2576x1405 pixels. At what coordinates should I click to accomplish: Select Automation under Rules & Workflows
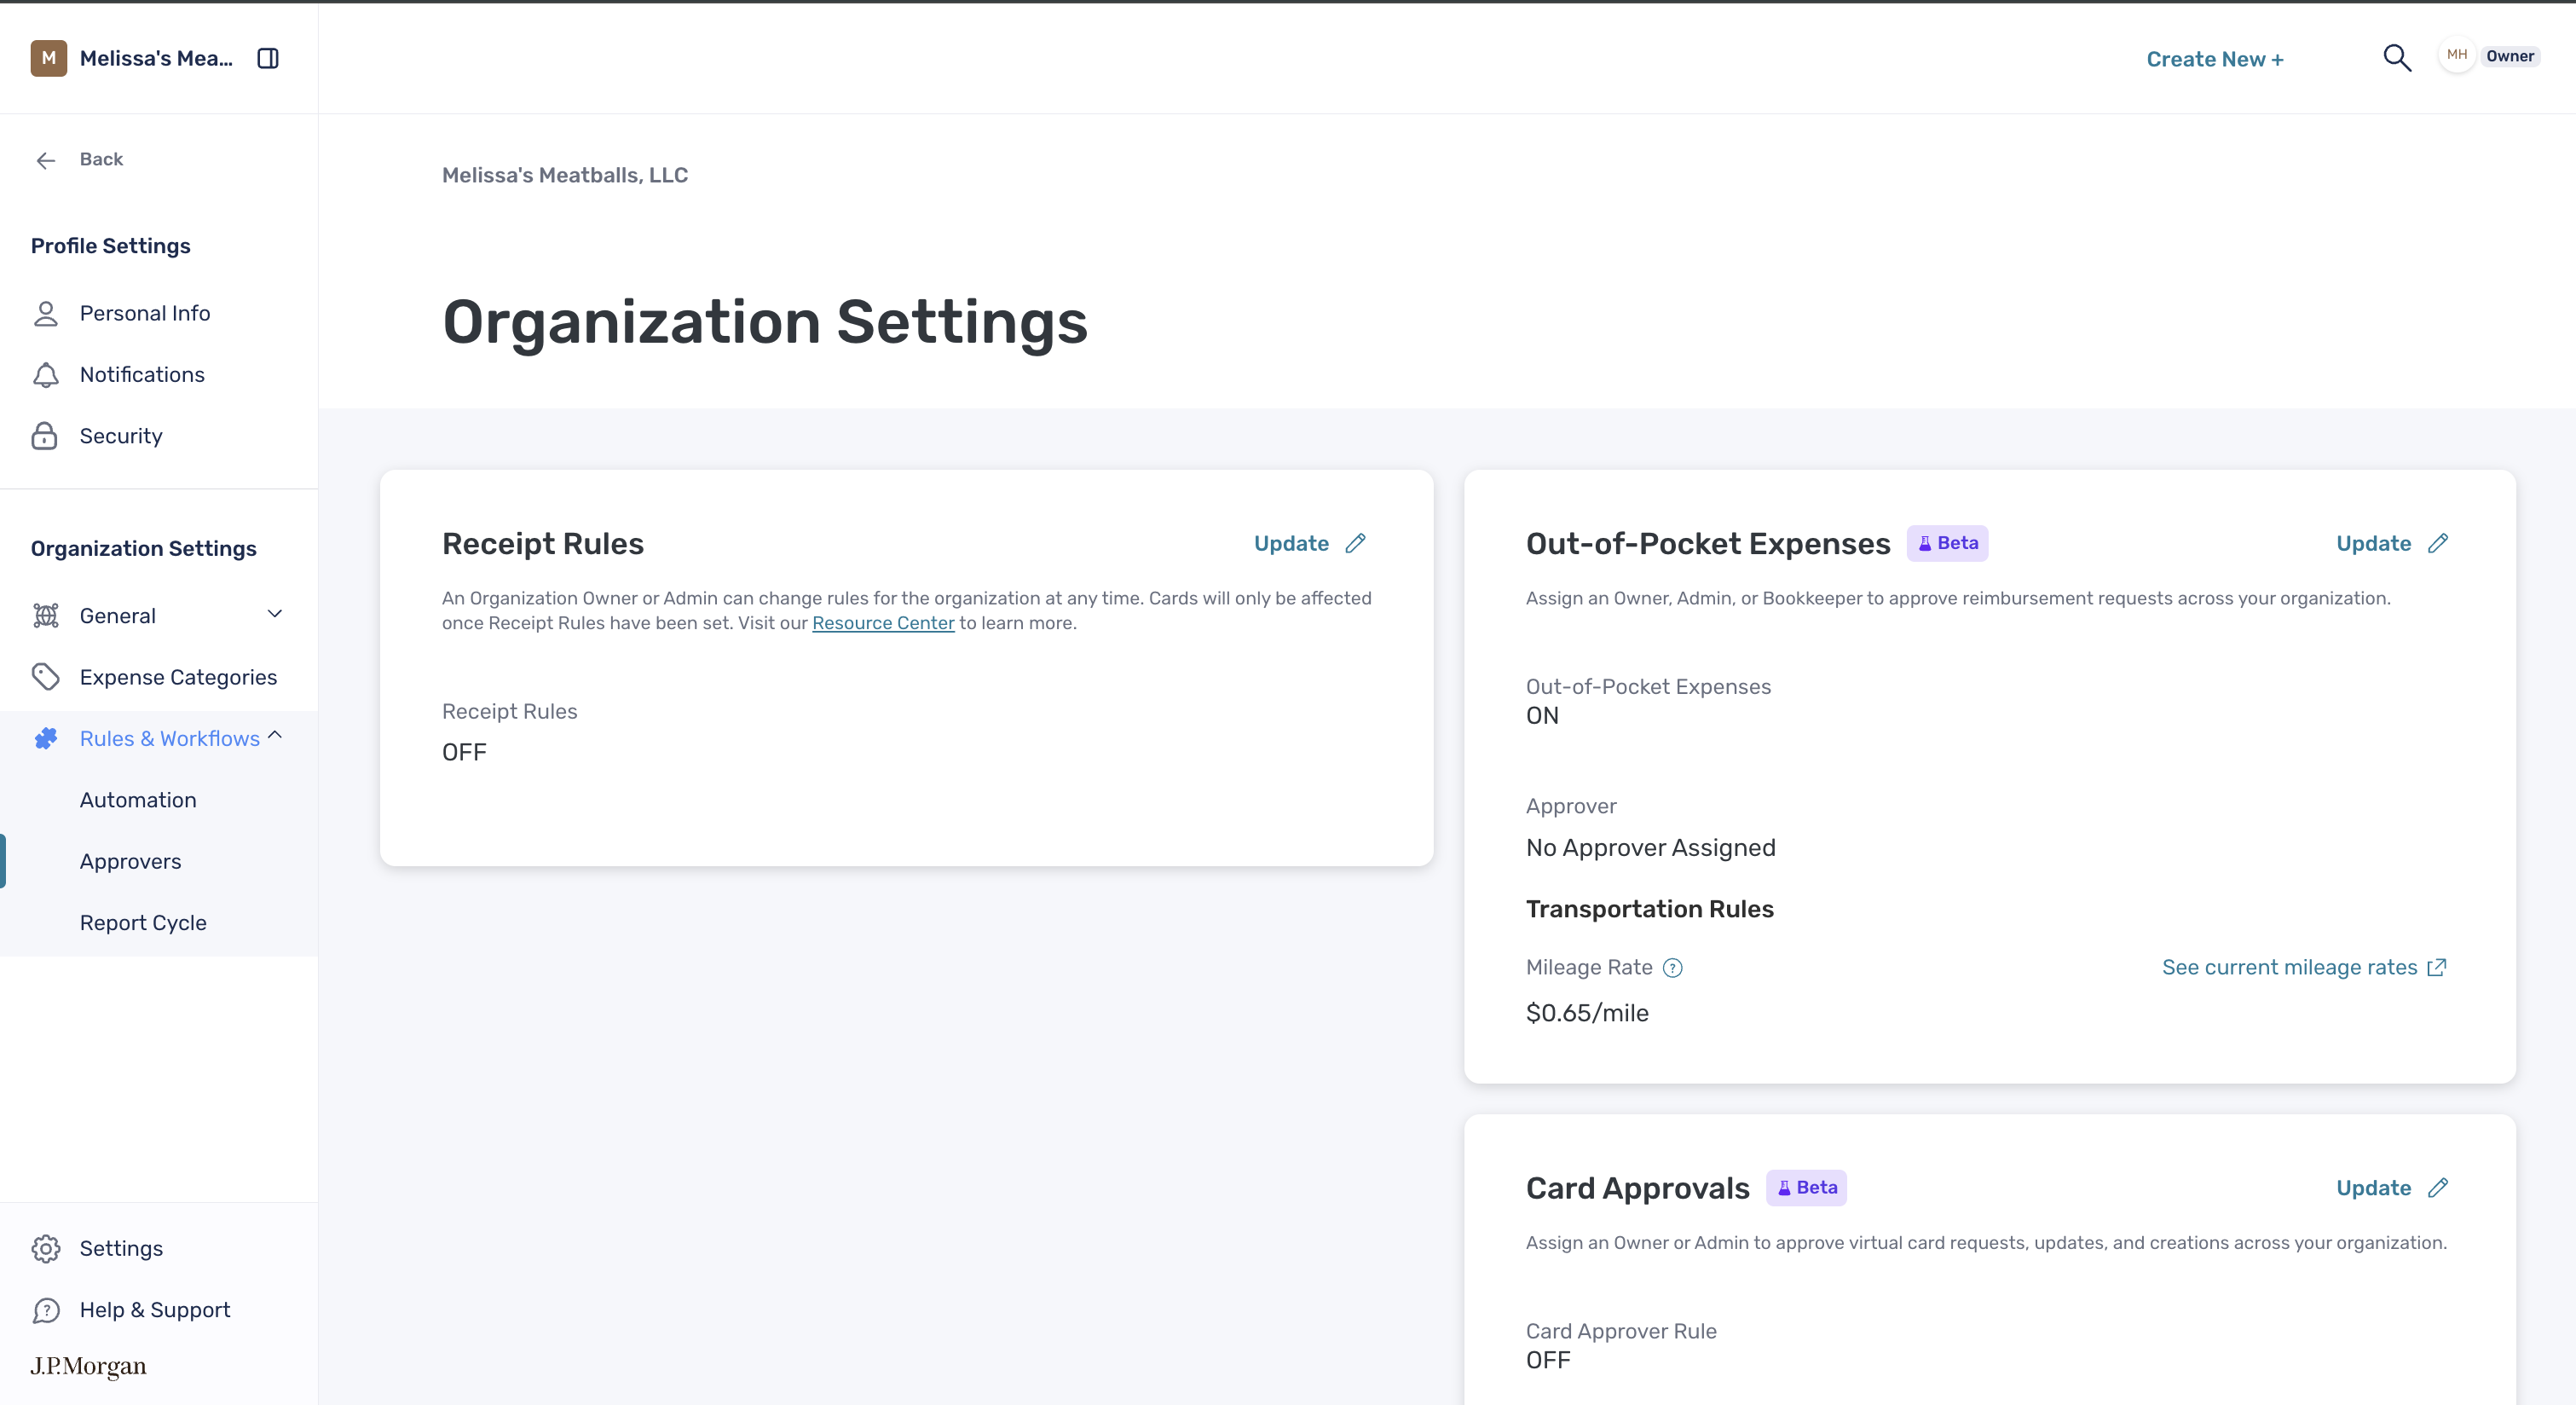(138, 800)
